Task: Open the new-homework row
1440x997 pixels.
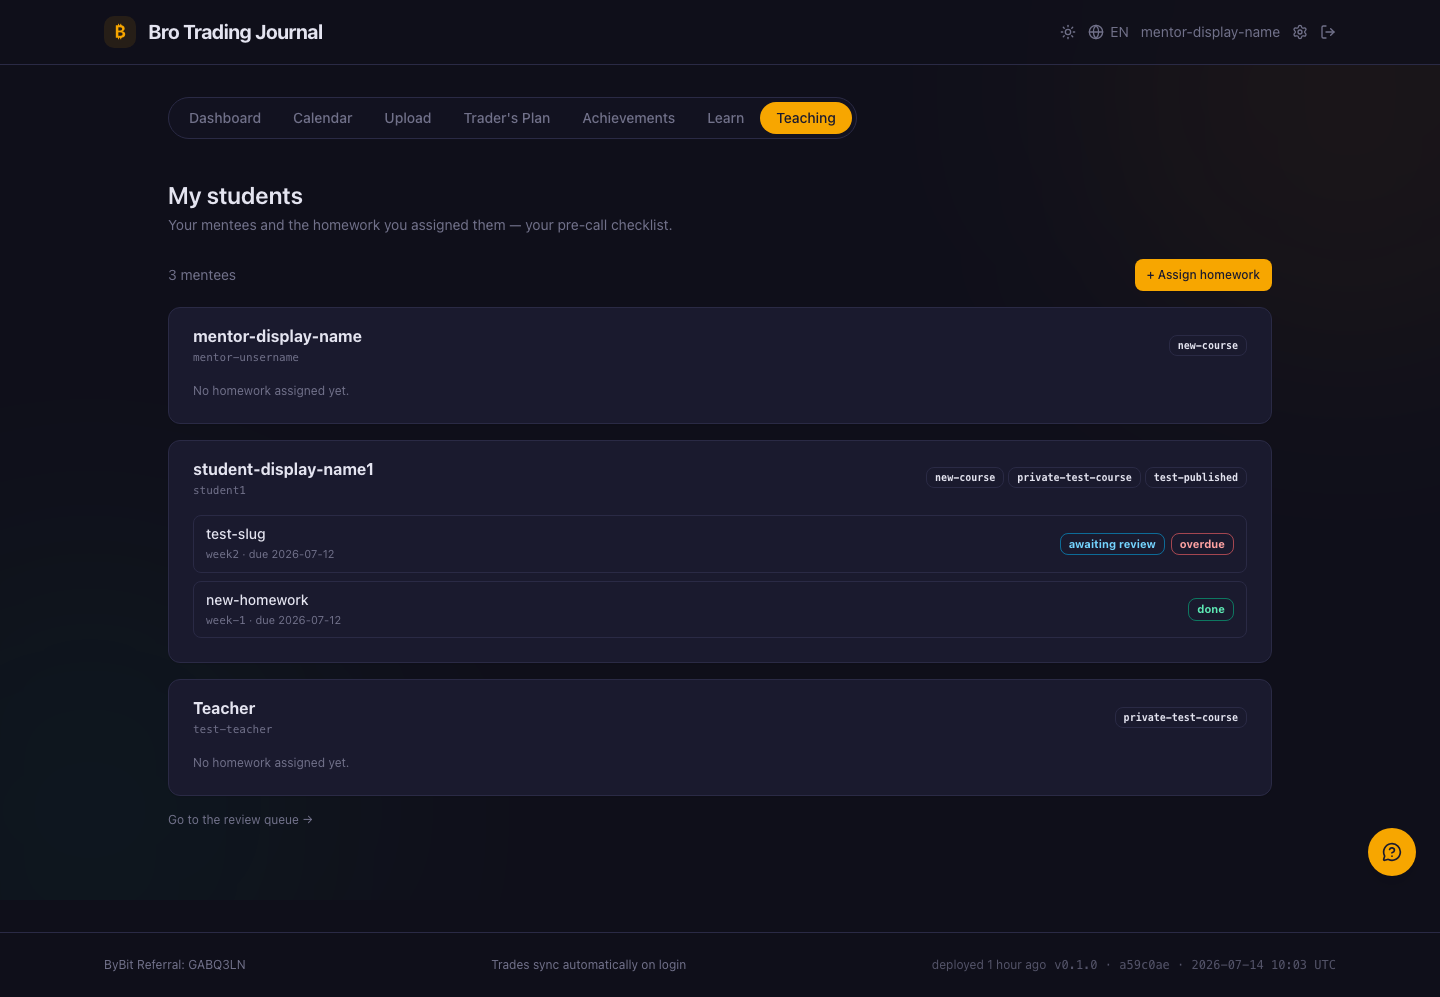Action: pos(720,609)
